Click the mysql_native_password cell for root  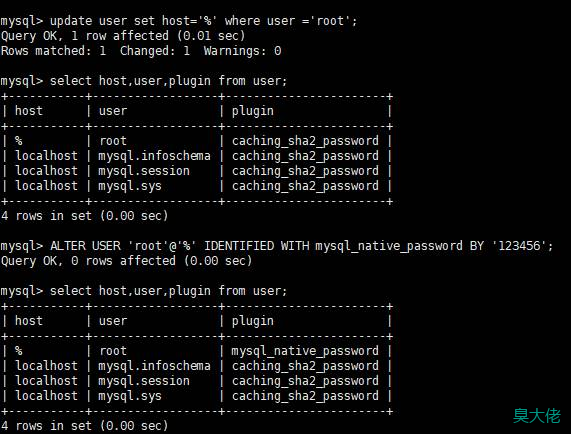click(x=305, y=351)
